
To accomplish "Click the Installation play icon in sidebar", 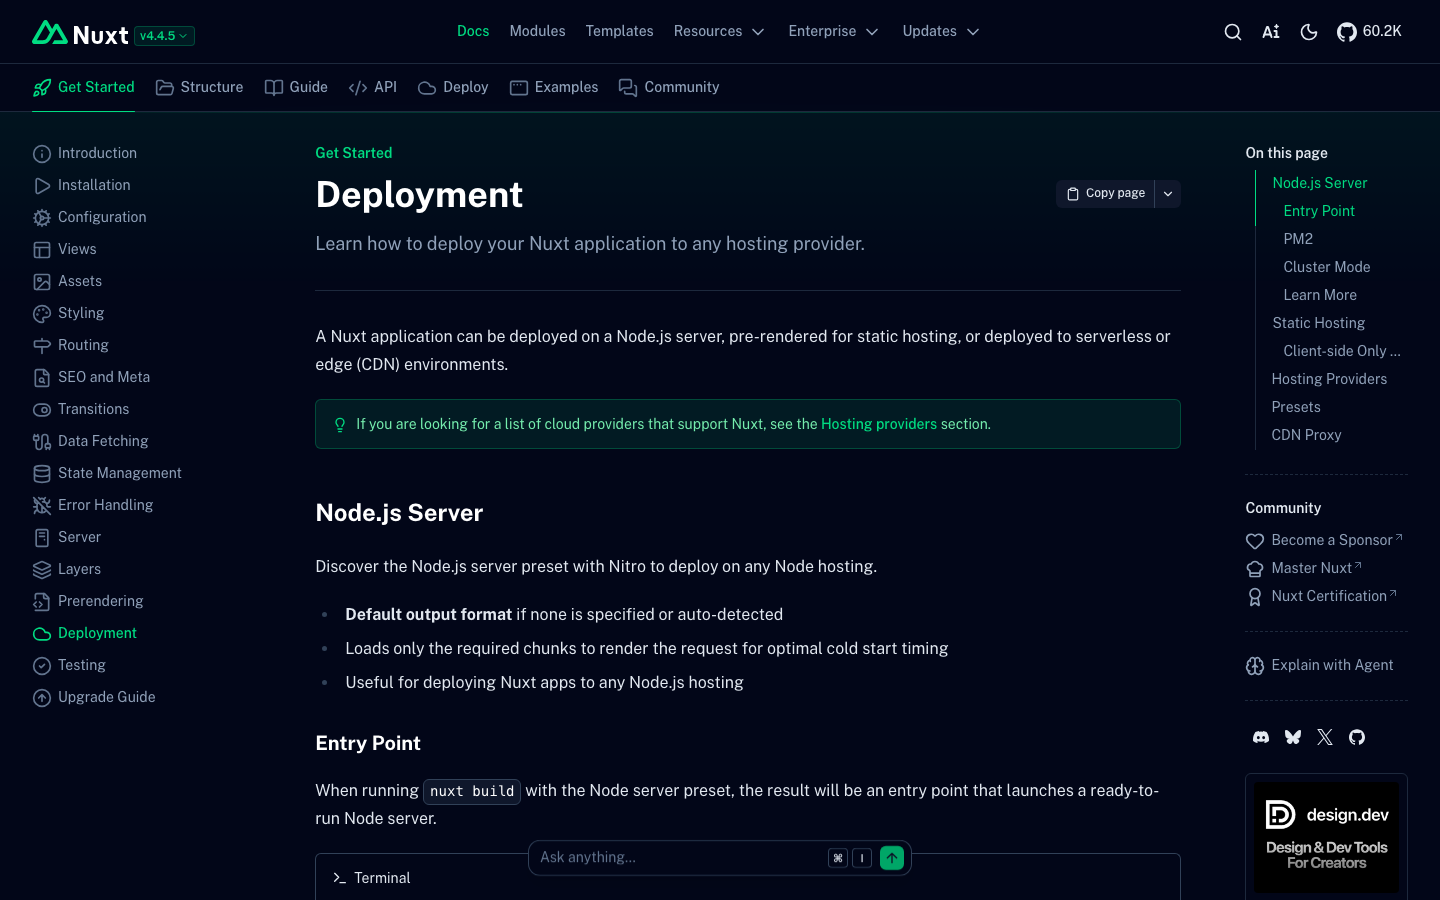I will tap(42, 186).
